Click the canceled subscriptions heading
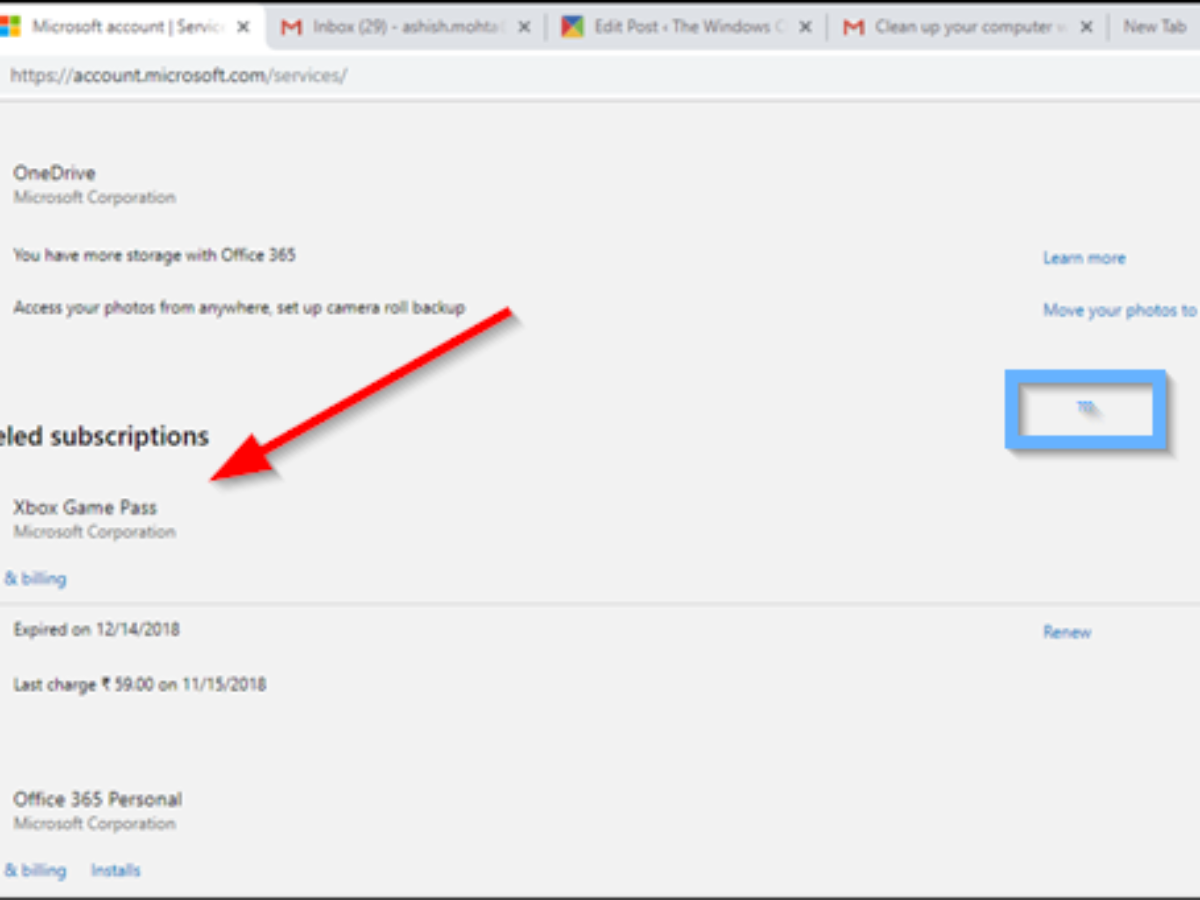Viewport: 1200px width, 900px height. [x=104, y=436]
